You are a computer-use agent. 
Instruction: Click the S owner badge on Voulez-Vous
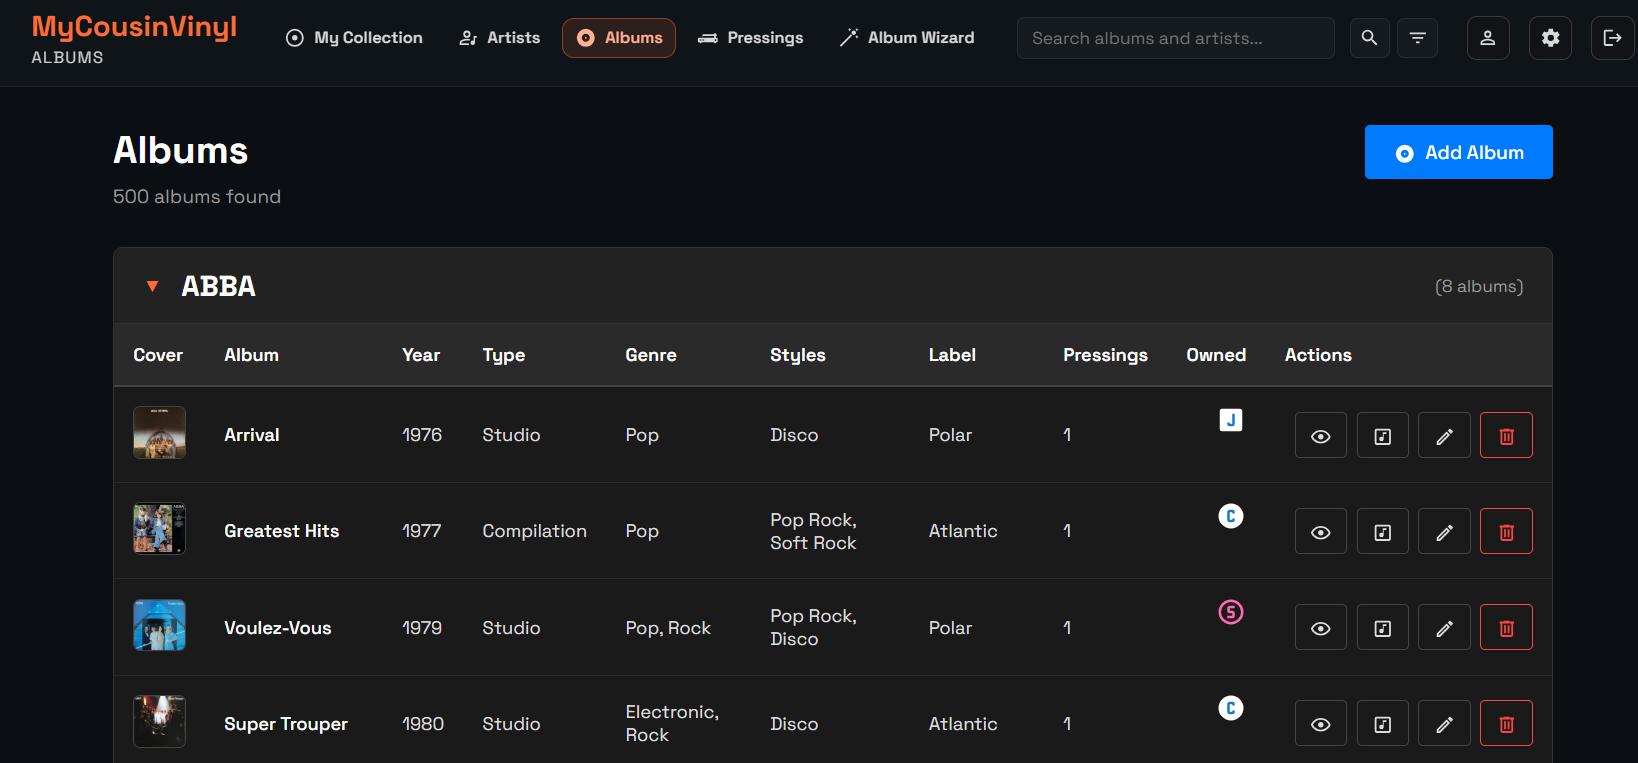(x=1231, y=612)
